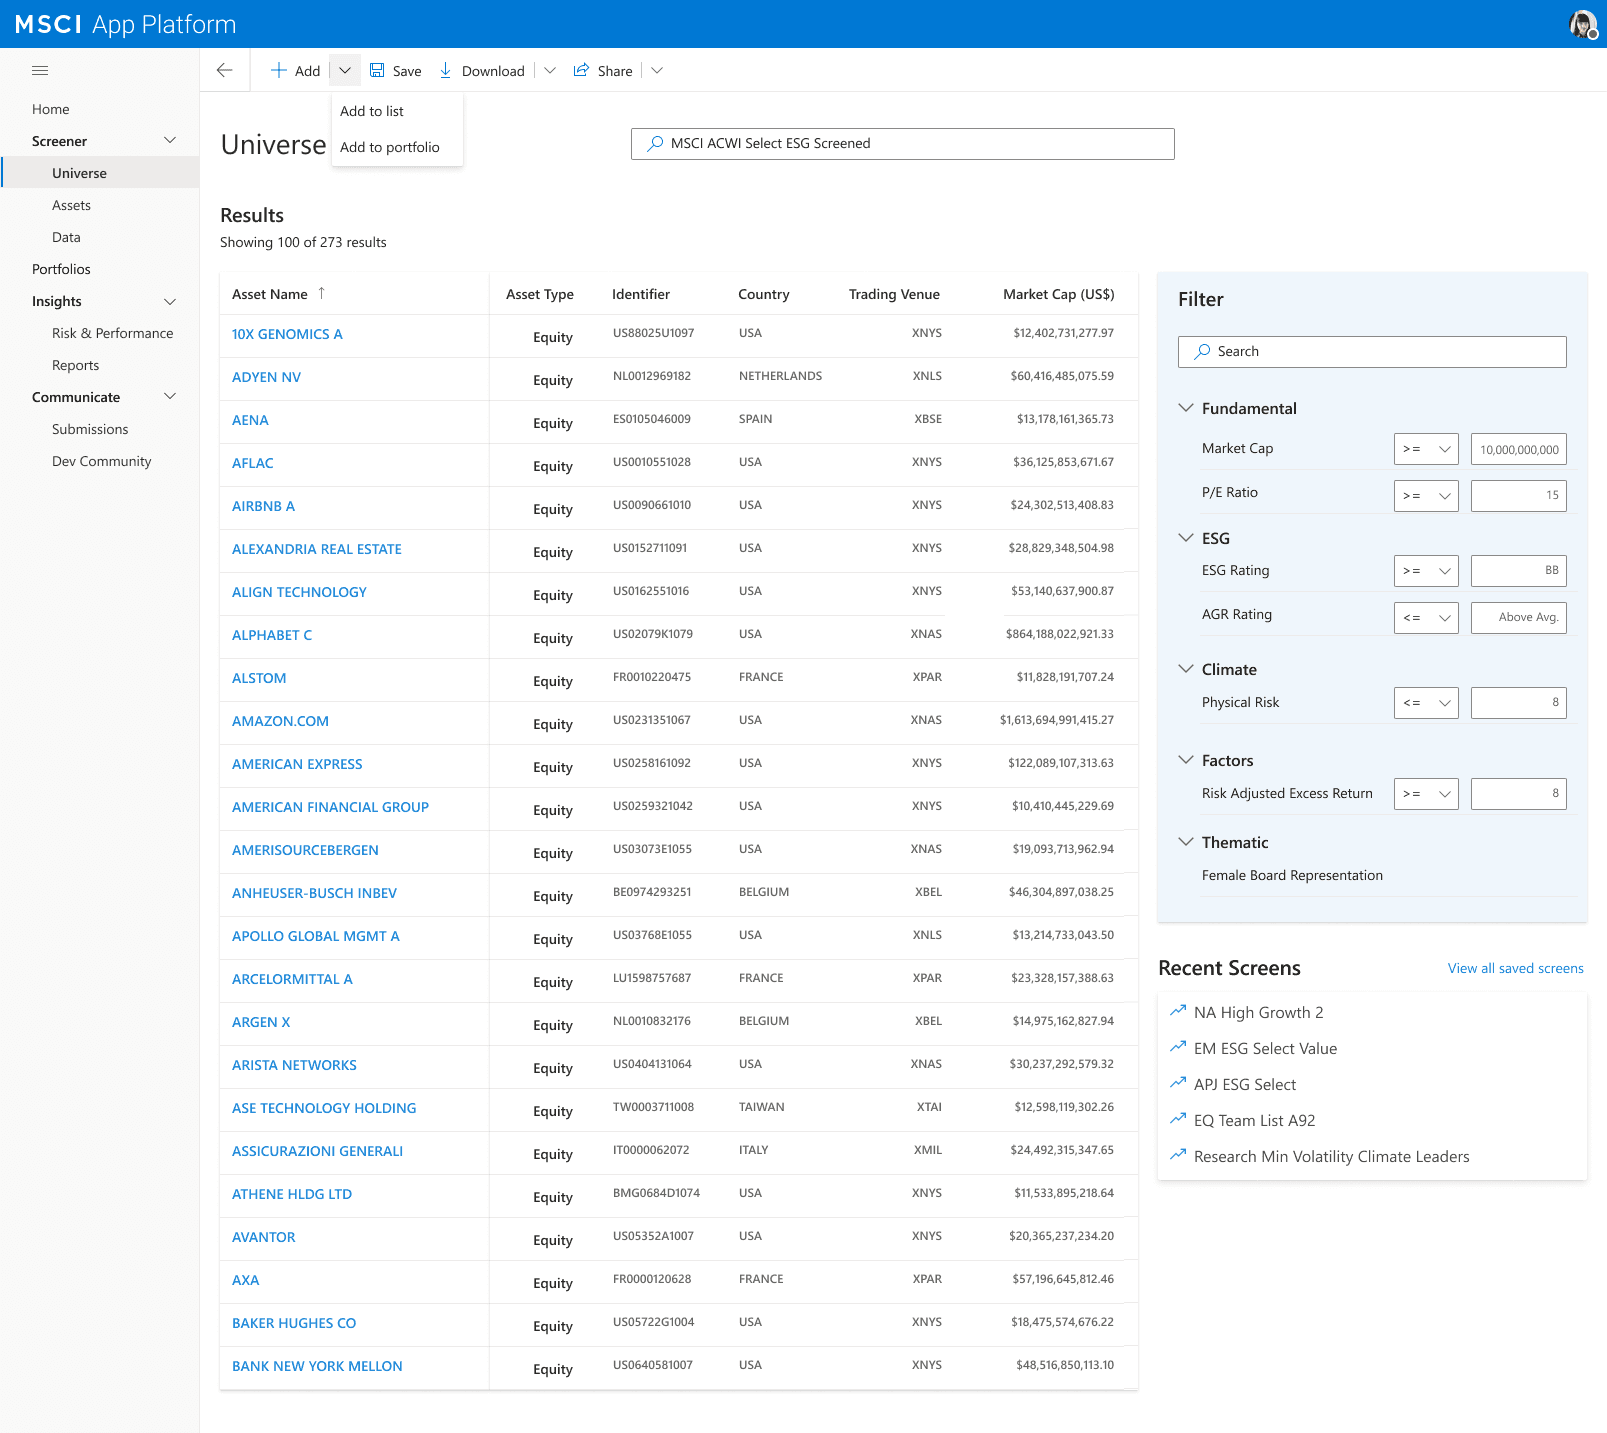Open Assets in the sidebar

[71, 205]
